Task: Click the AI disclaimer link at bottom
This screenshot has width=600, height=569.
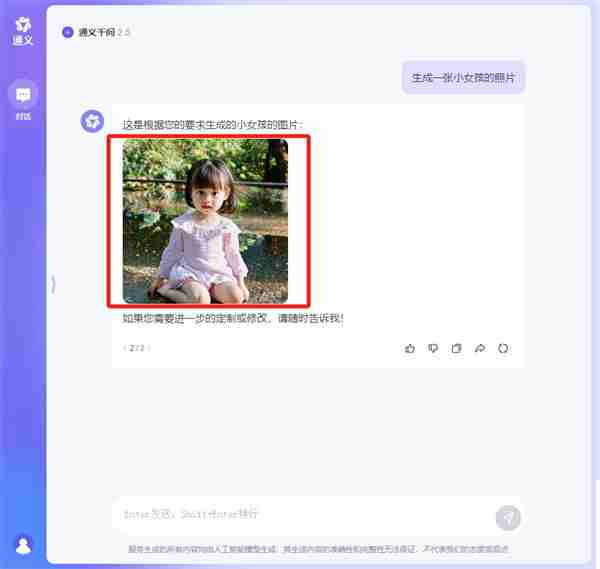Action: (318, 549)
